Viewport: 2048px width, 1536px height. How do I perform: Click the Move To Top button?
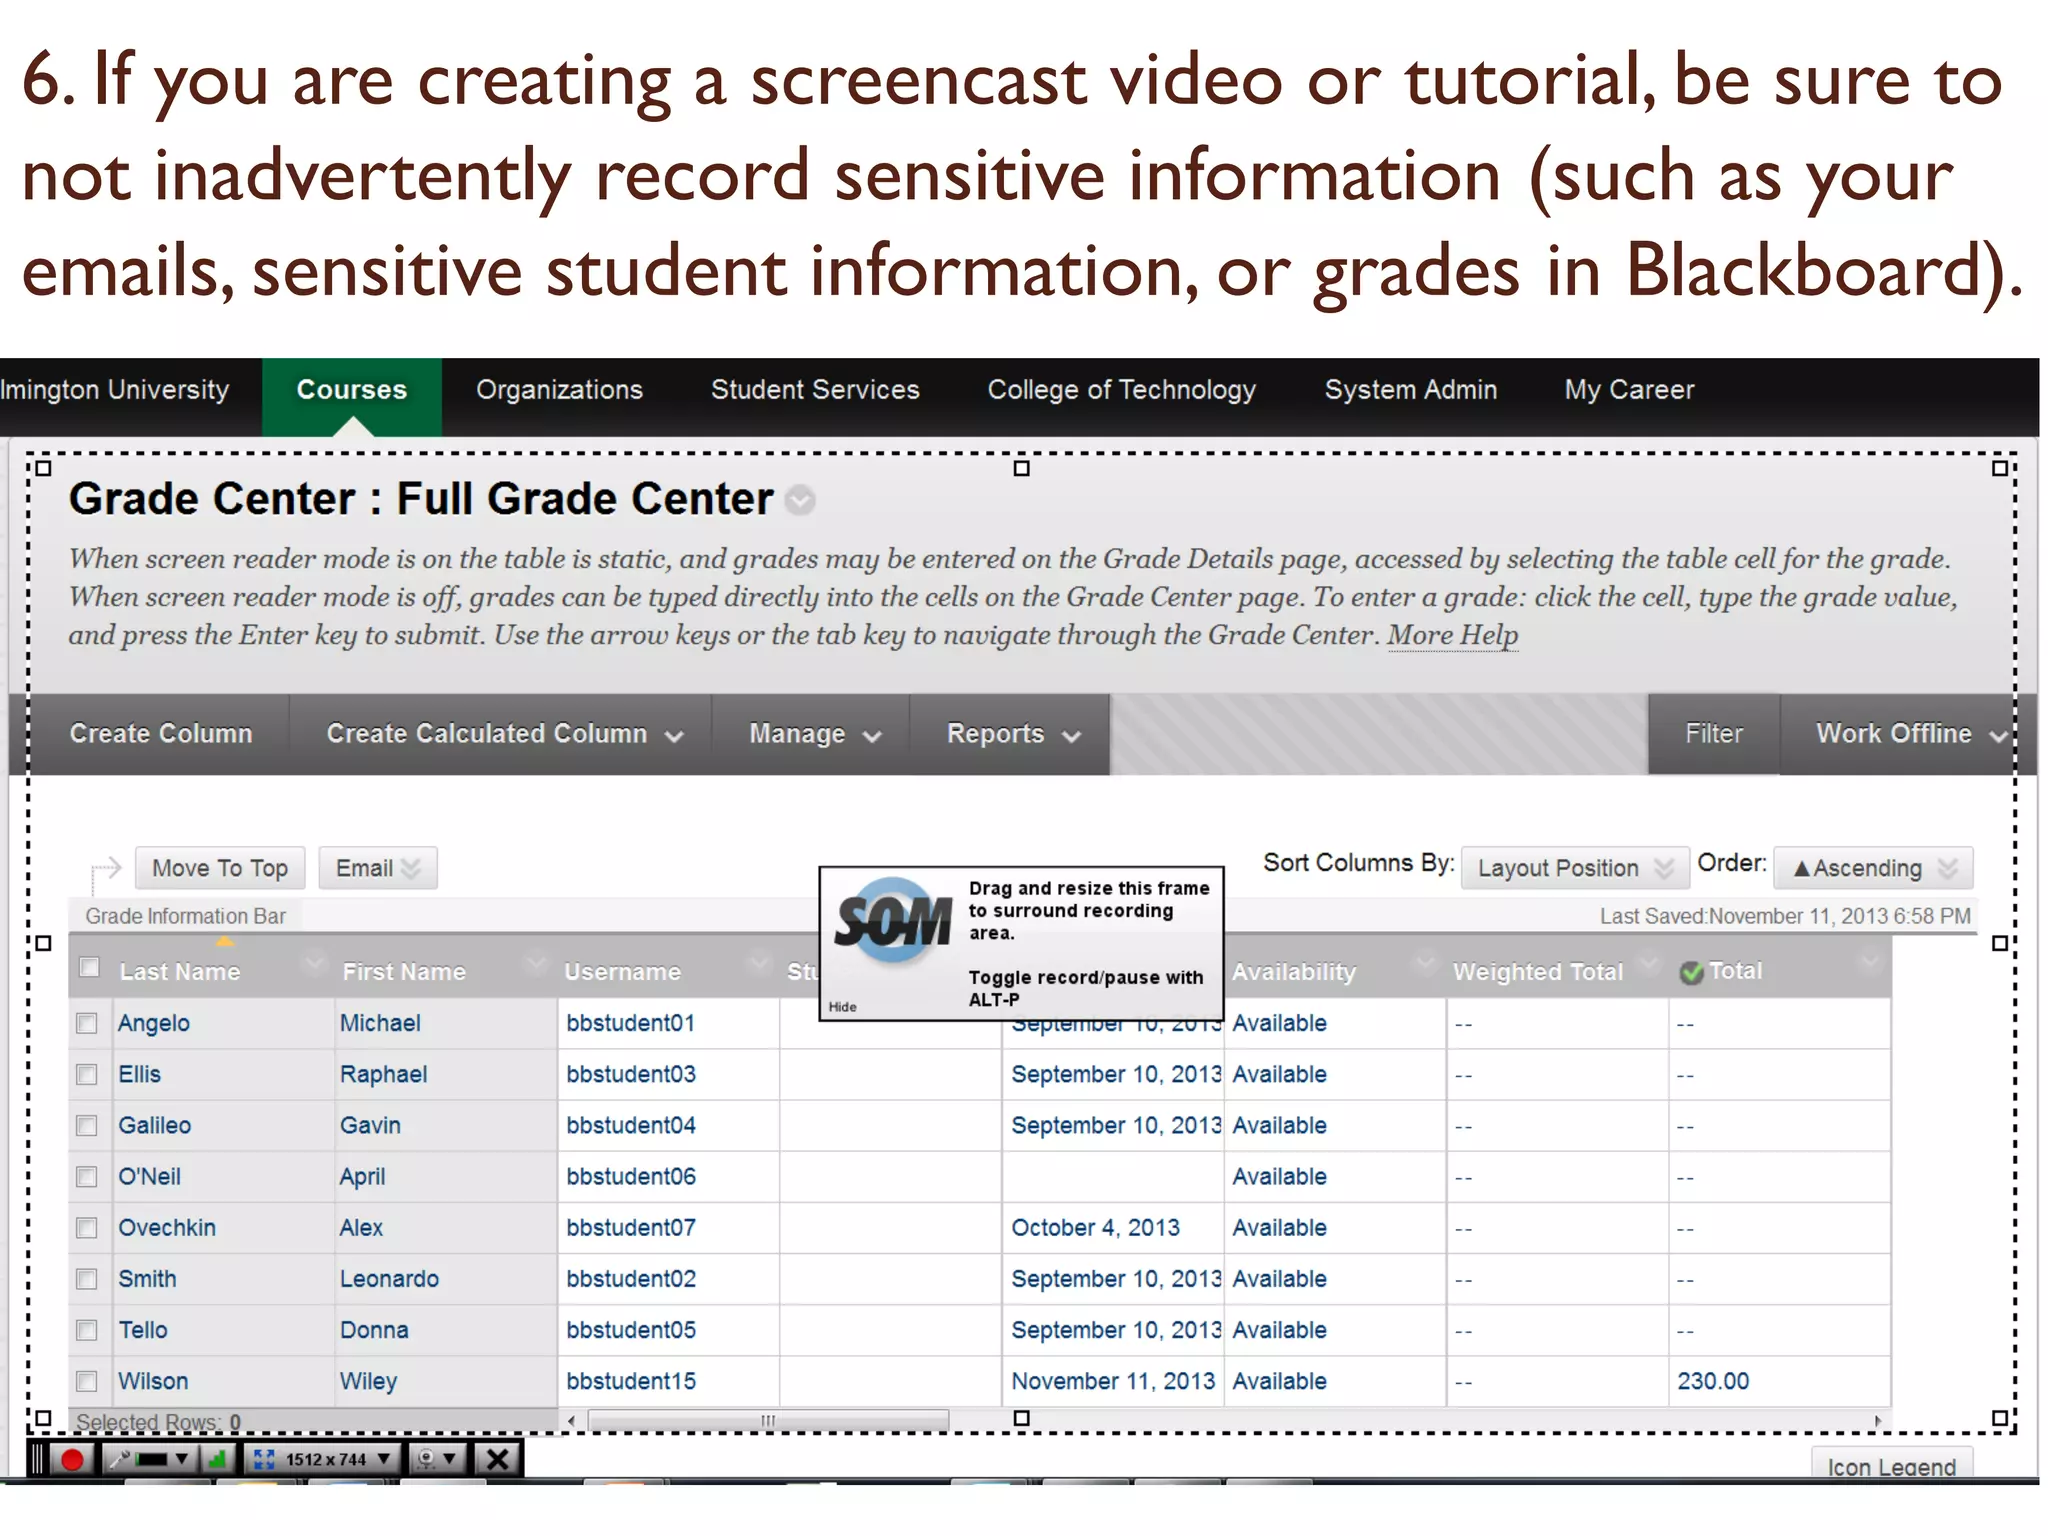tap(220, 868)
